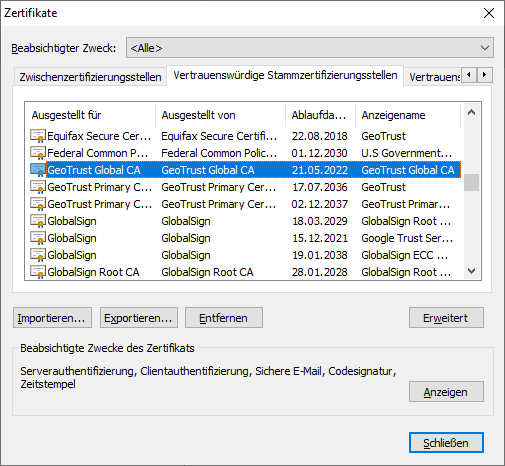The image size is (505, 466).
Task: Open Erweitert options
Action: coord(446,318)
